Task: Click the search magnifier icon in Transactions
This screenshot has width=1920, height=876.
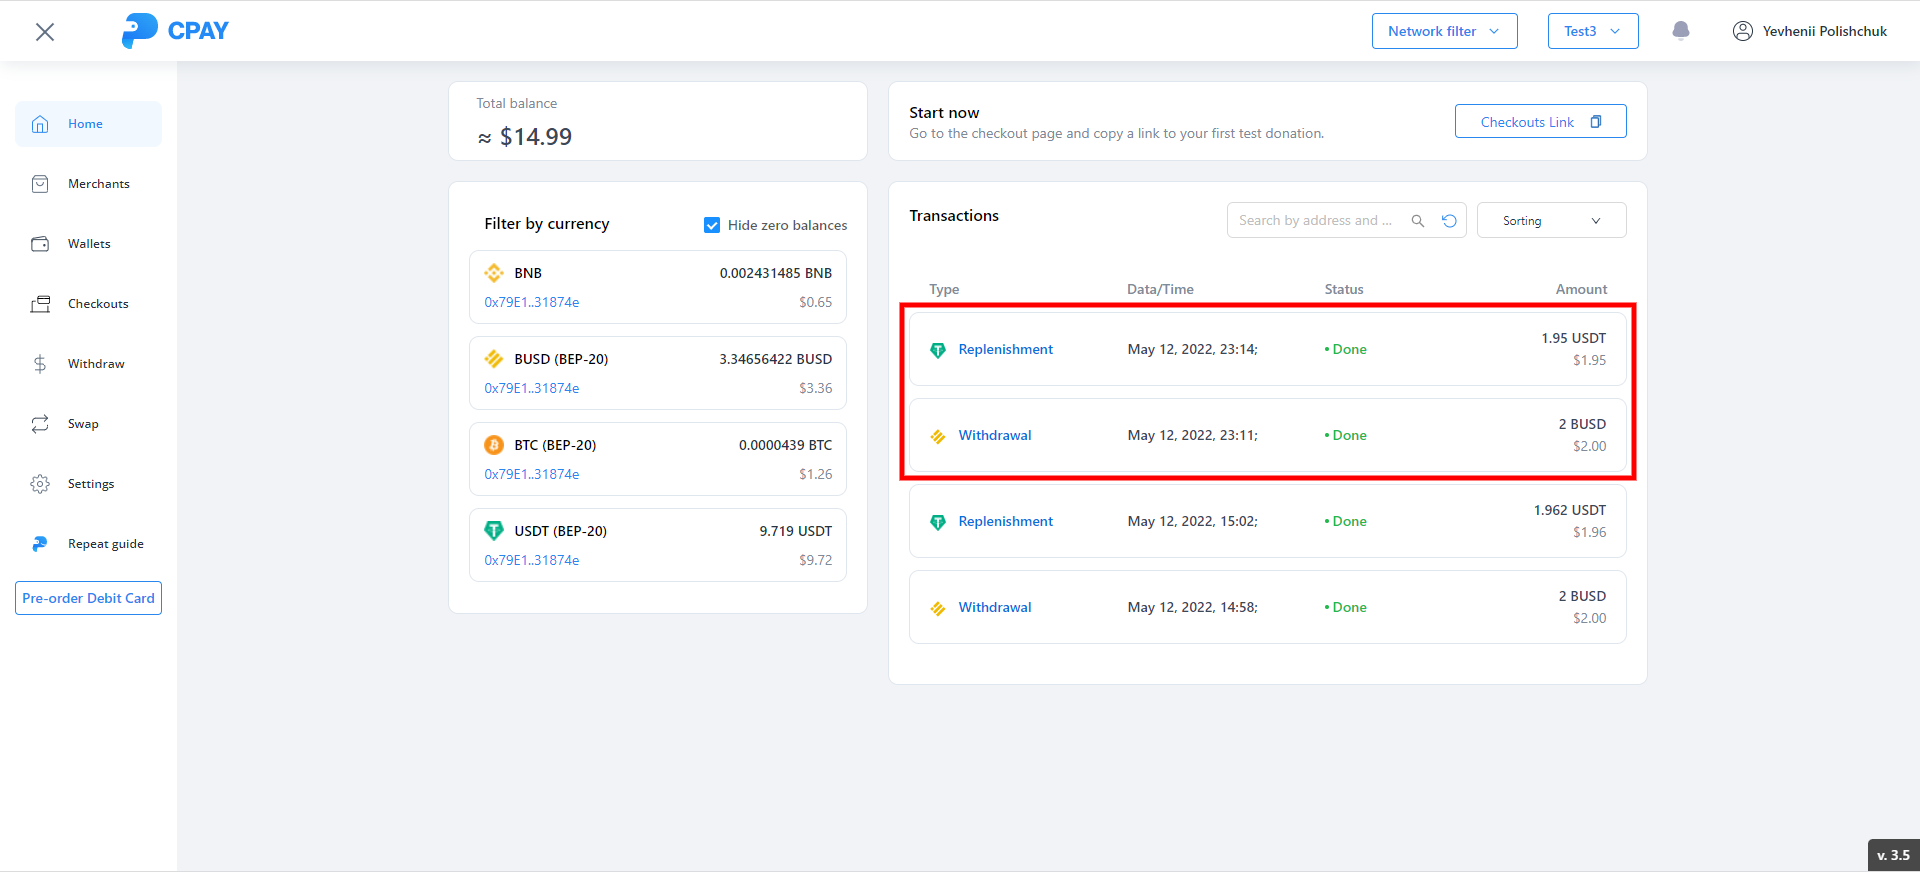Action: coord(1417,221)
